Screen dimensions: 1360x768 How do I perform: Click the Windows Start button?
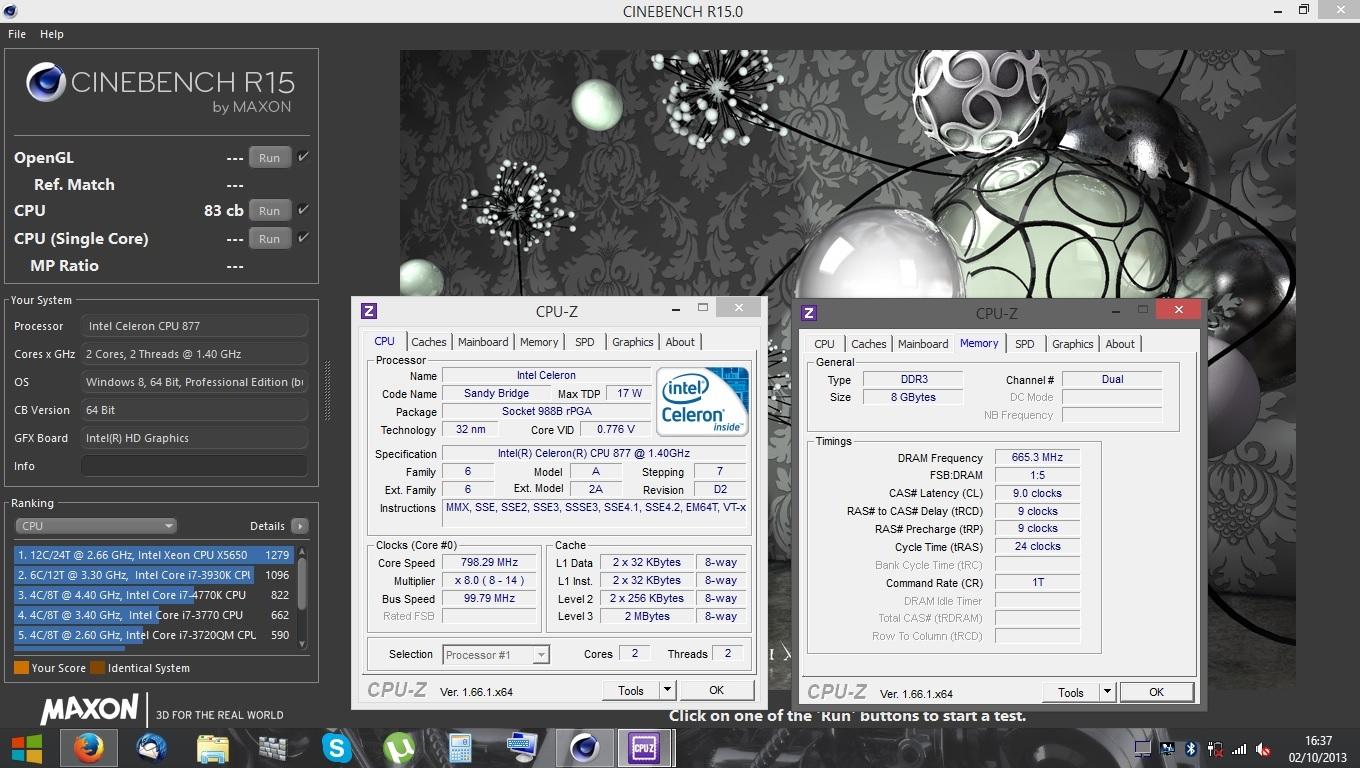[x=27, y=748]
